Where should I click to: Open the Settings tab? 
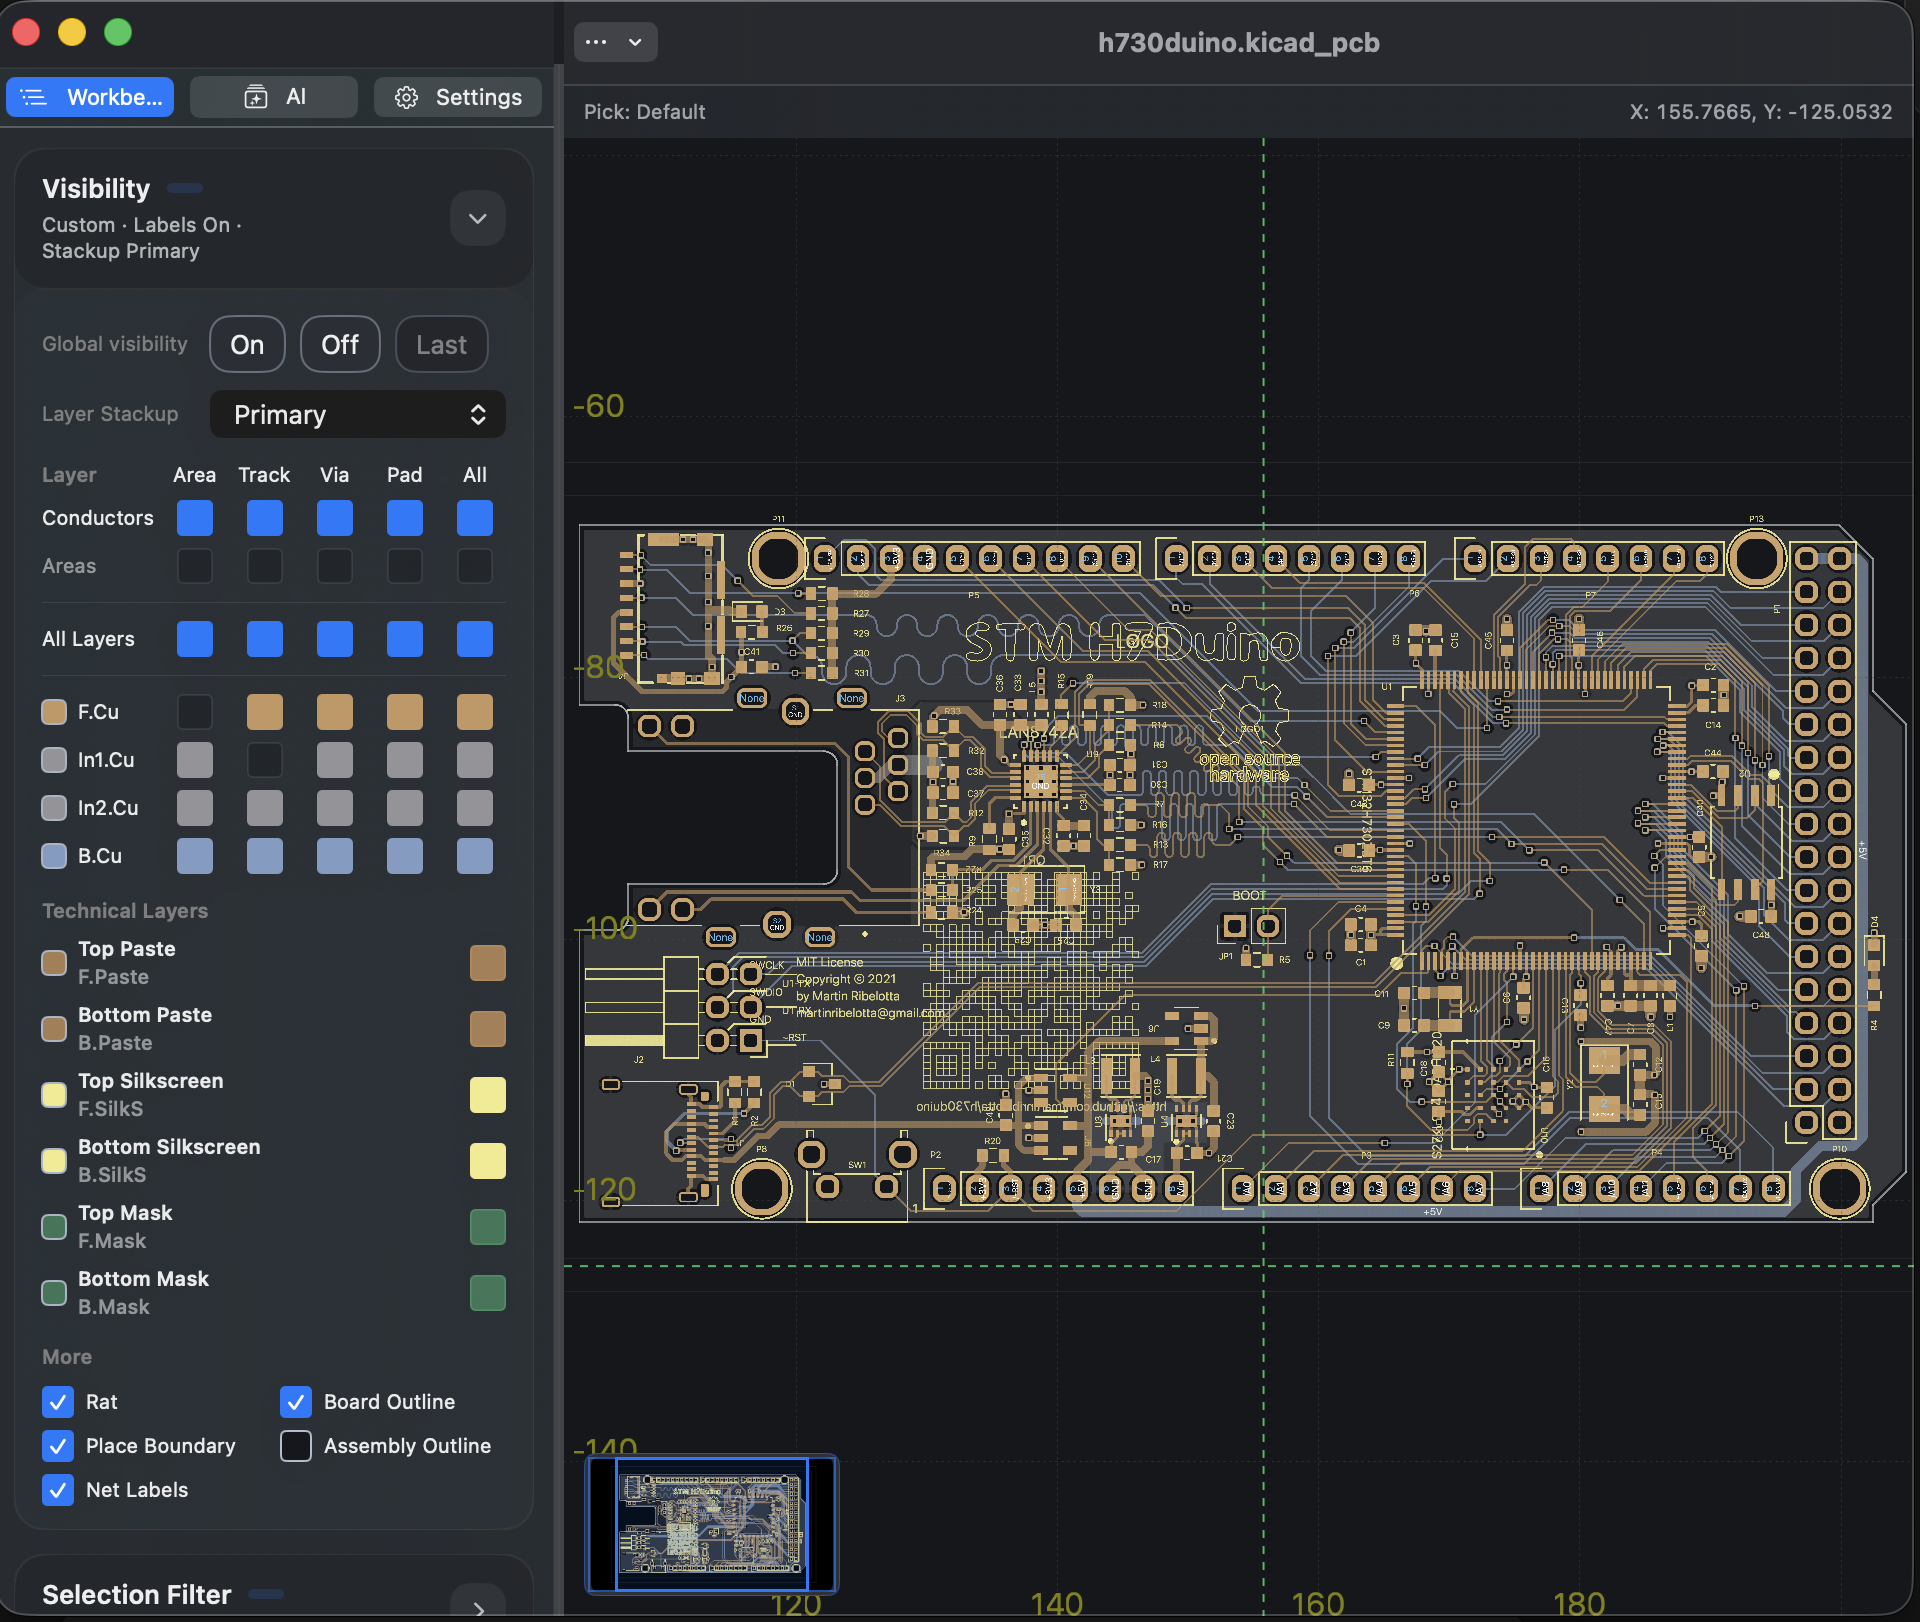point(458,97)
